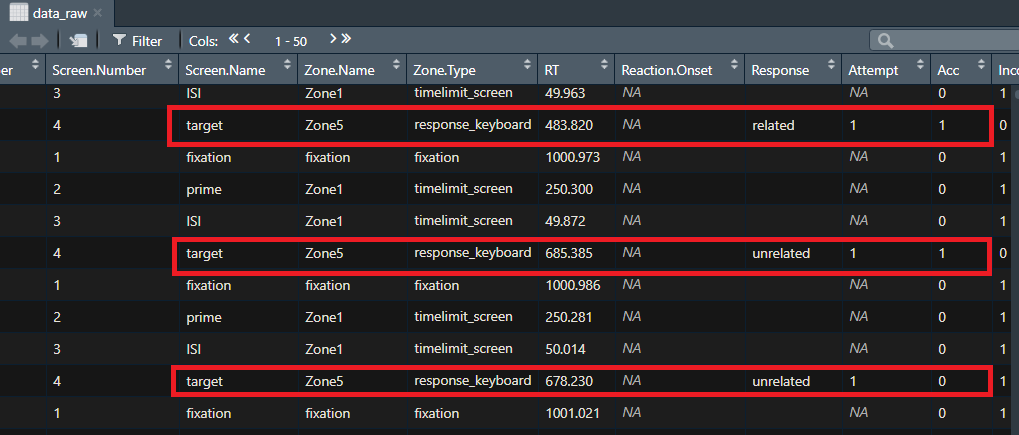Image resolution: width=1019 pixels, height=435 pixels.
Task: Click the back navigation arrow icon
Action: tap(18, 41)
